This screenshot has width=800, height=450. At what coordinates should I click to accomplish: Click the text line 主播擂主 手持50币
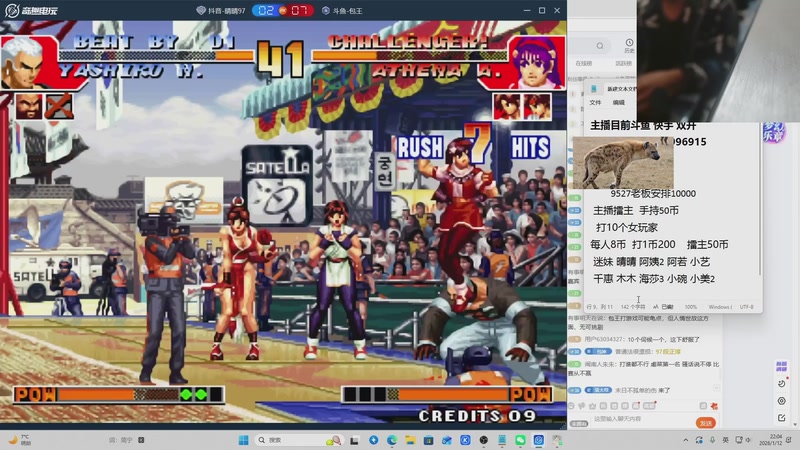(x=636, y=210)
